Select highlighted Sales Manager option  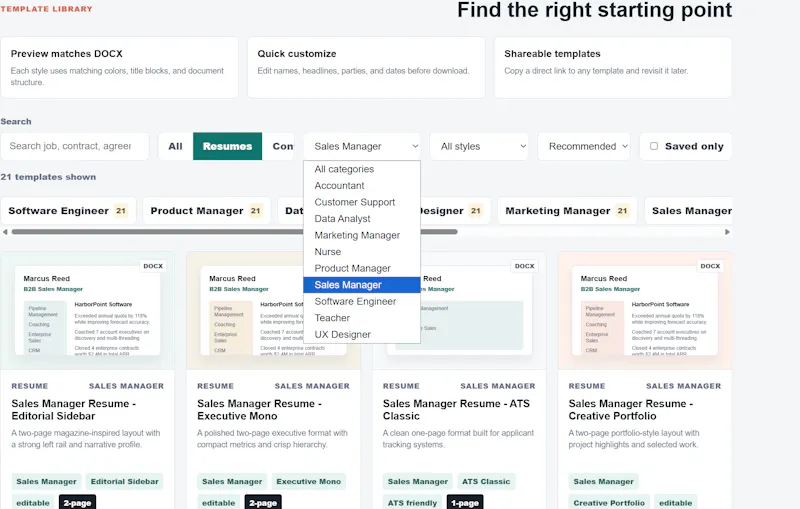click(x=362, y=285)
